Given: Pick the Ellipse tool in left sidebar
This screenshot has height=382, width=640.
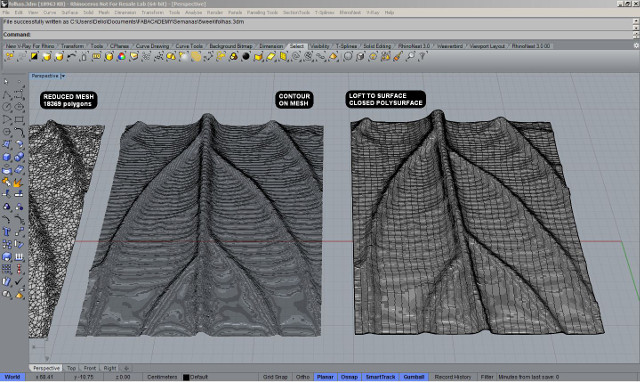Looking at the screenshot, I should 19,107.
